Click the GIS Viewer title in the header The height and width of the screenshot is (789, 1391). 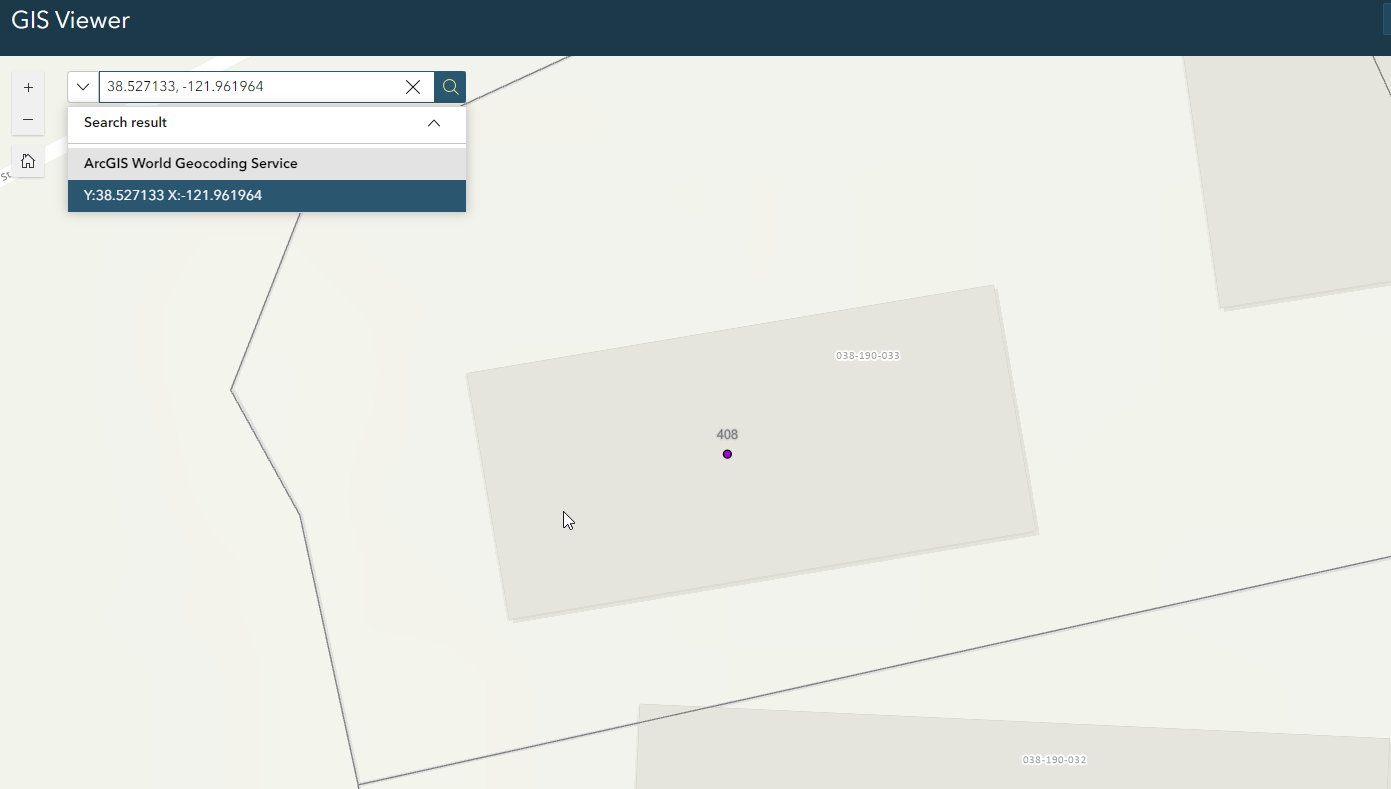click(69, 19)
